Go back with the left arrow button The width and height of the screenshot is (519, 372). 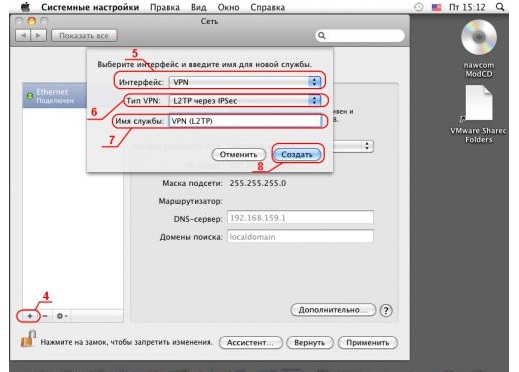point(23,35)
